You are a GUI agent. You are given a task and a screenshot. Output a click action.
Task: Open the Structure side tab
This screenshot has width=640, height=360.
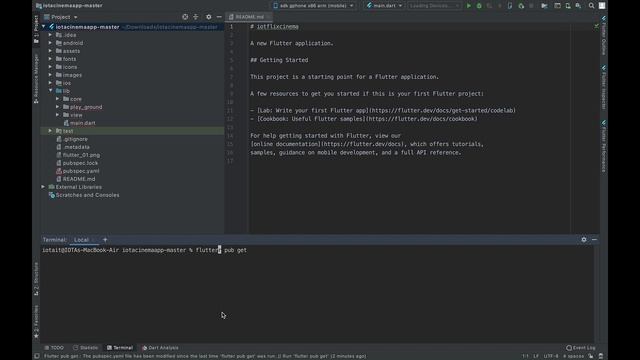pos(36,279)
